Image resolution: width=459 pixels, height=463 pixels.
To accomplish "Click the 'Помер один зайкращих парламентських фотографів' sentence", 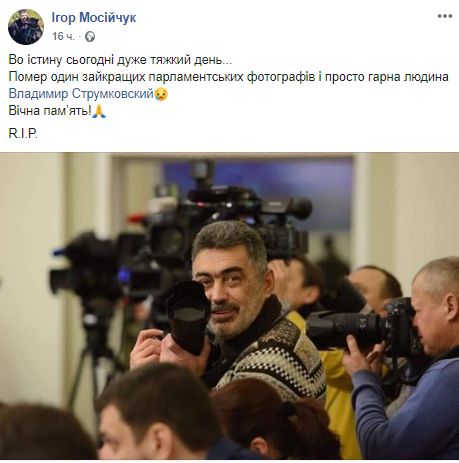I will tap(162, 77).
